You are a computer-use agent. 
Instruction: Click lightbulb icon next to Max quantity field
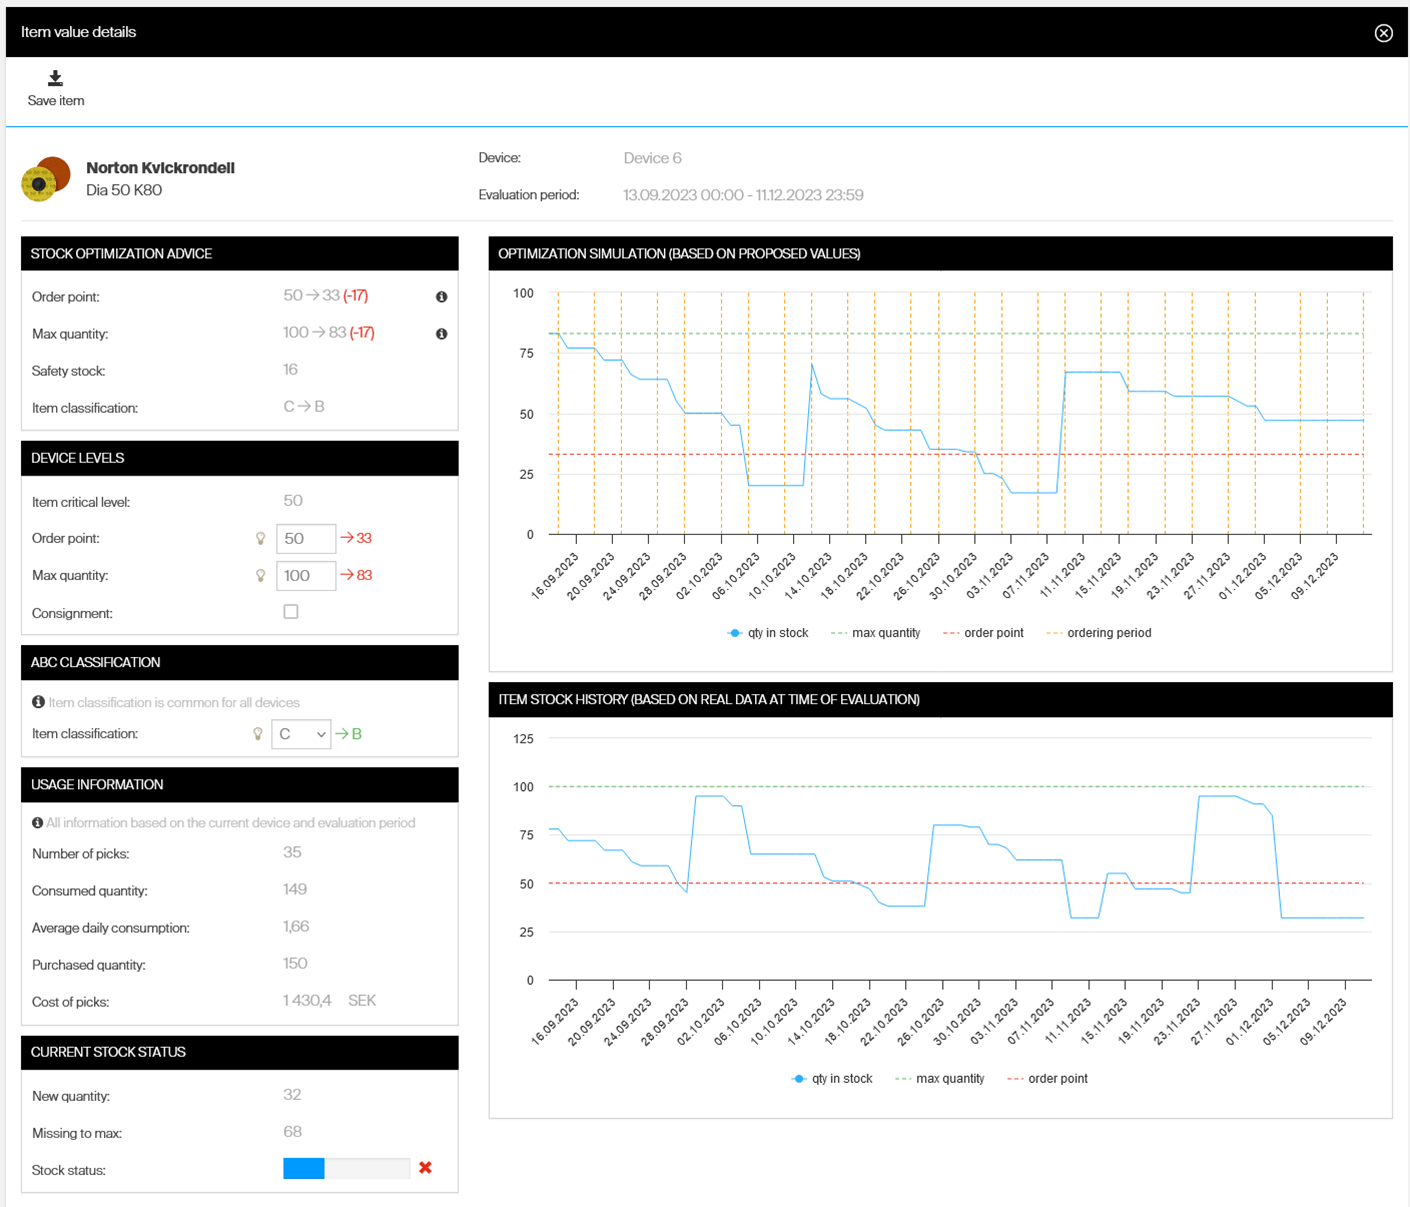point(261,576)
